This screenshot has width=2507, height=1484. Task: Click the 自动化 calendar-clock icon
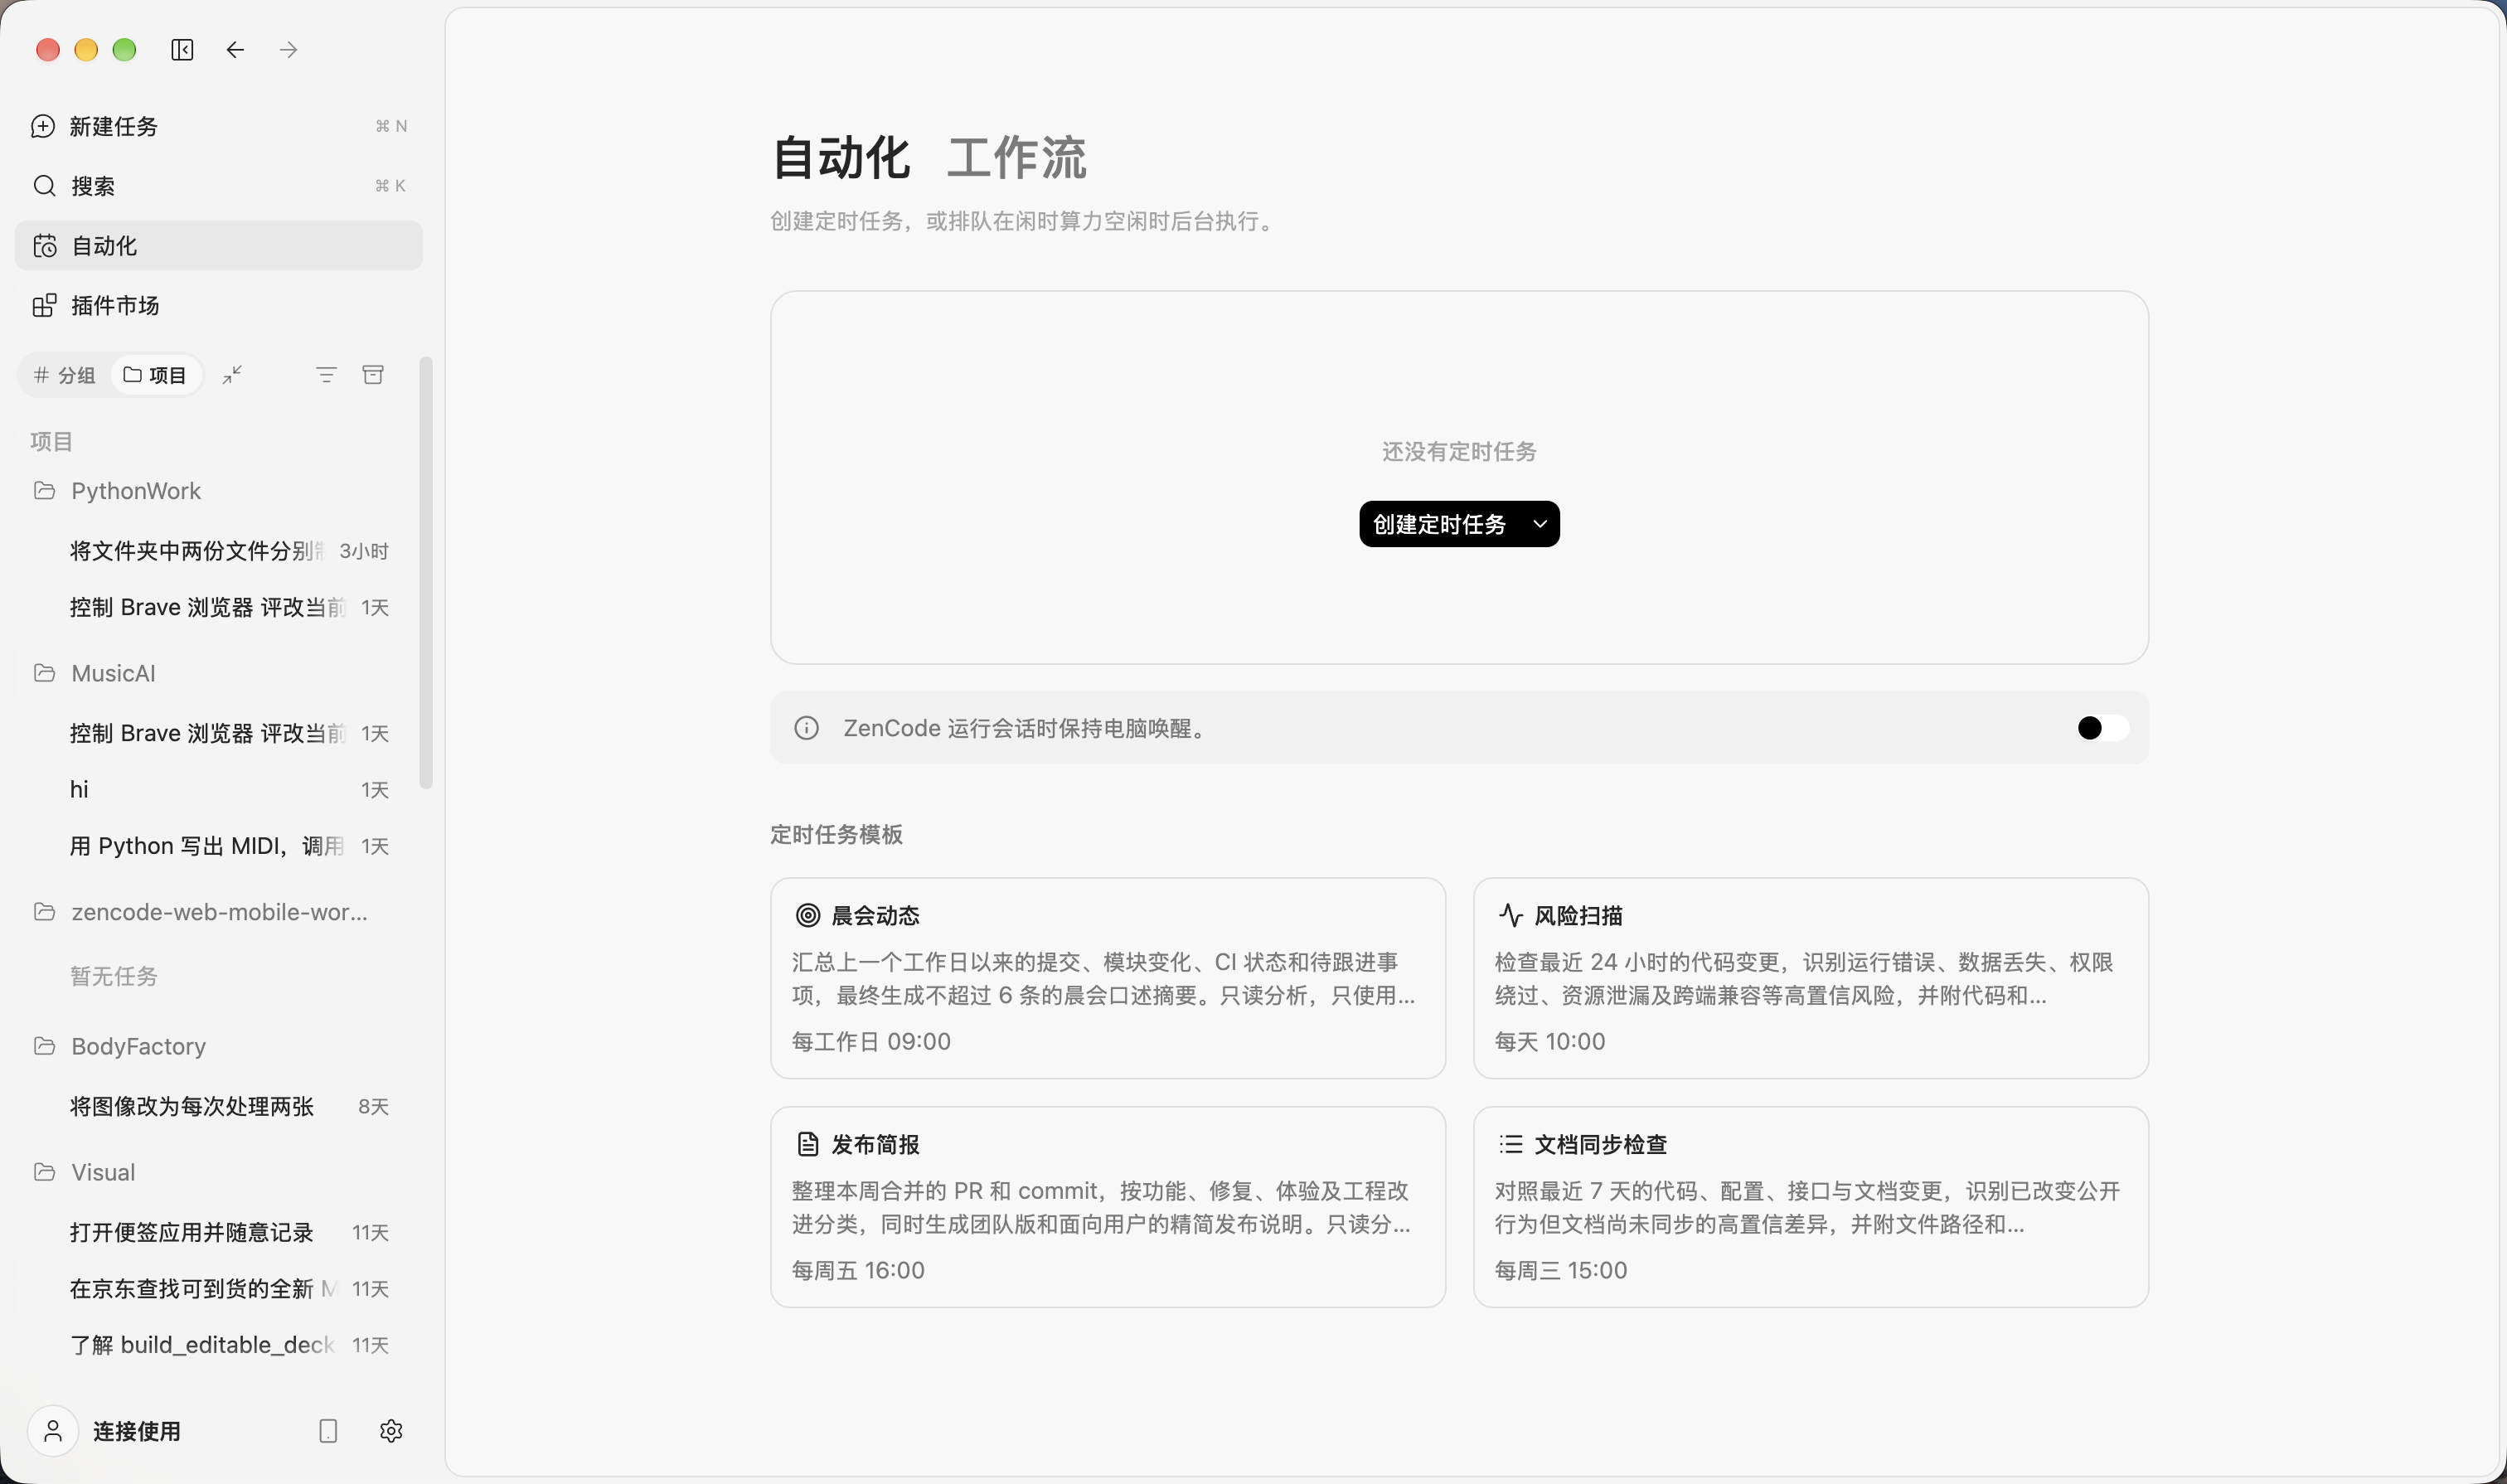click(x=45, y=246)
